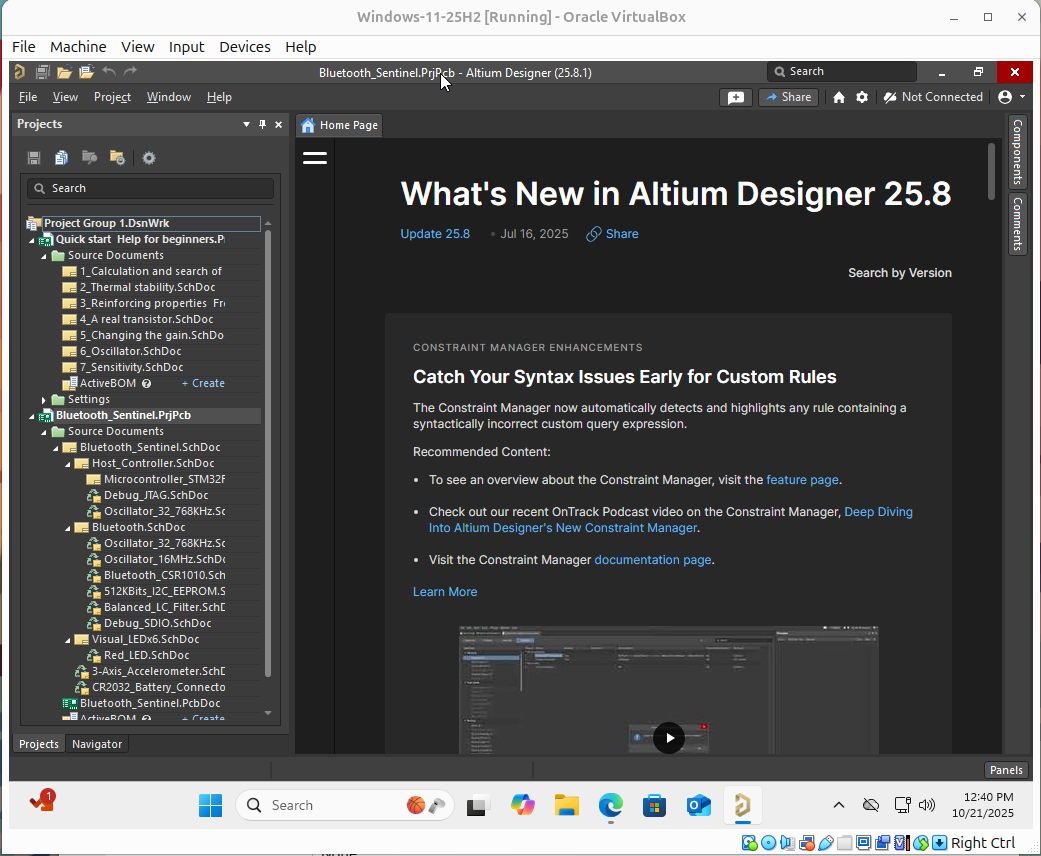This screenshot has height=856, width=1041.
Task: Click the add comment speech-bubble icon
Action: pos(736,97)
